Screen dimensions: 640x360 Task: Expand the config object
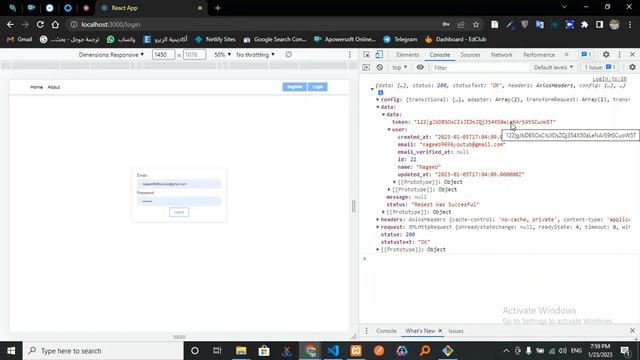click(378, 99)
